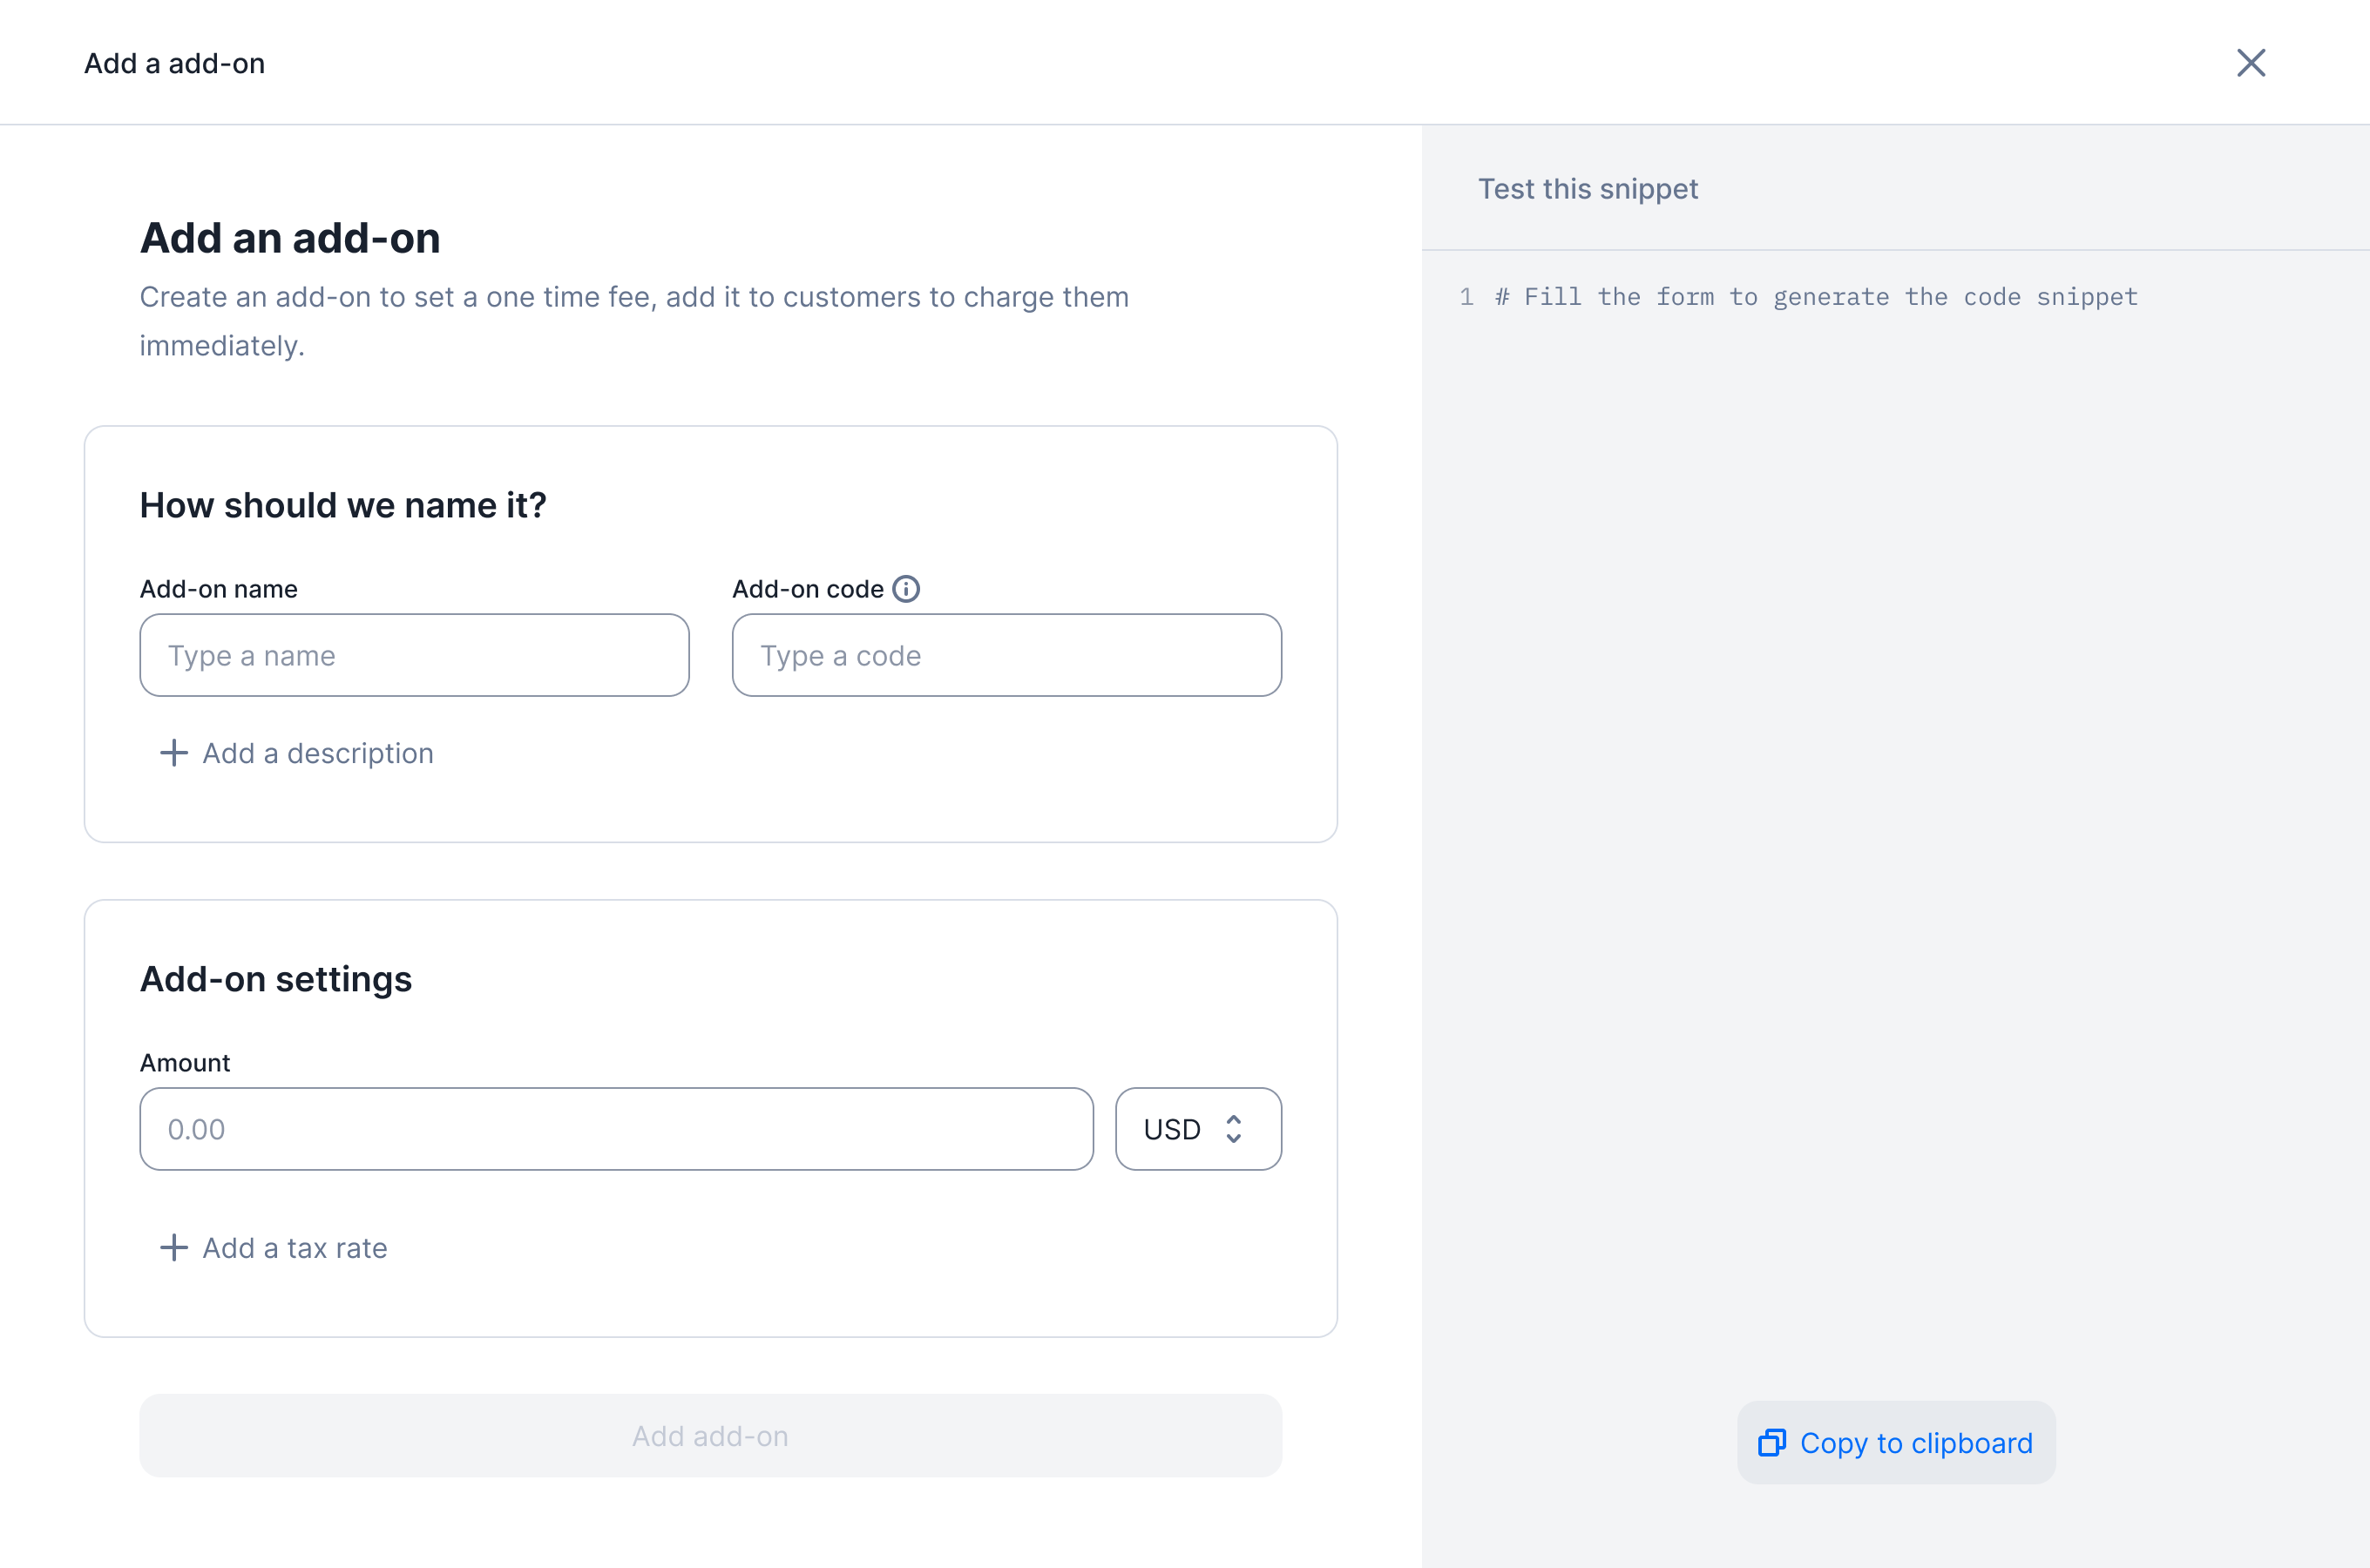Focus the Add-on name field
The height and width of the screenshot is (1568, 2370).
point(414,655)
